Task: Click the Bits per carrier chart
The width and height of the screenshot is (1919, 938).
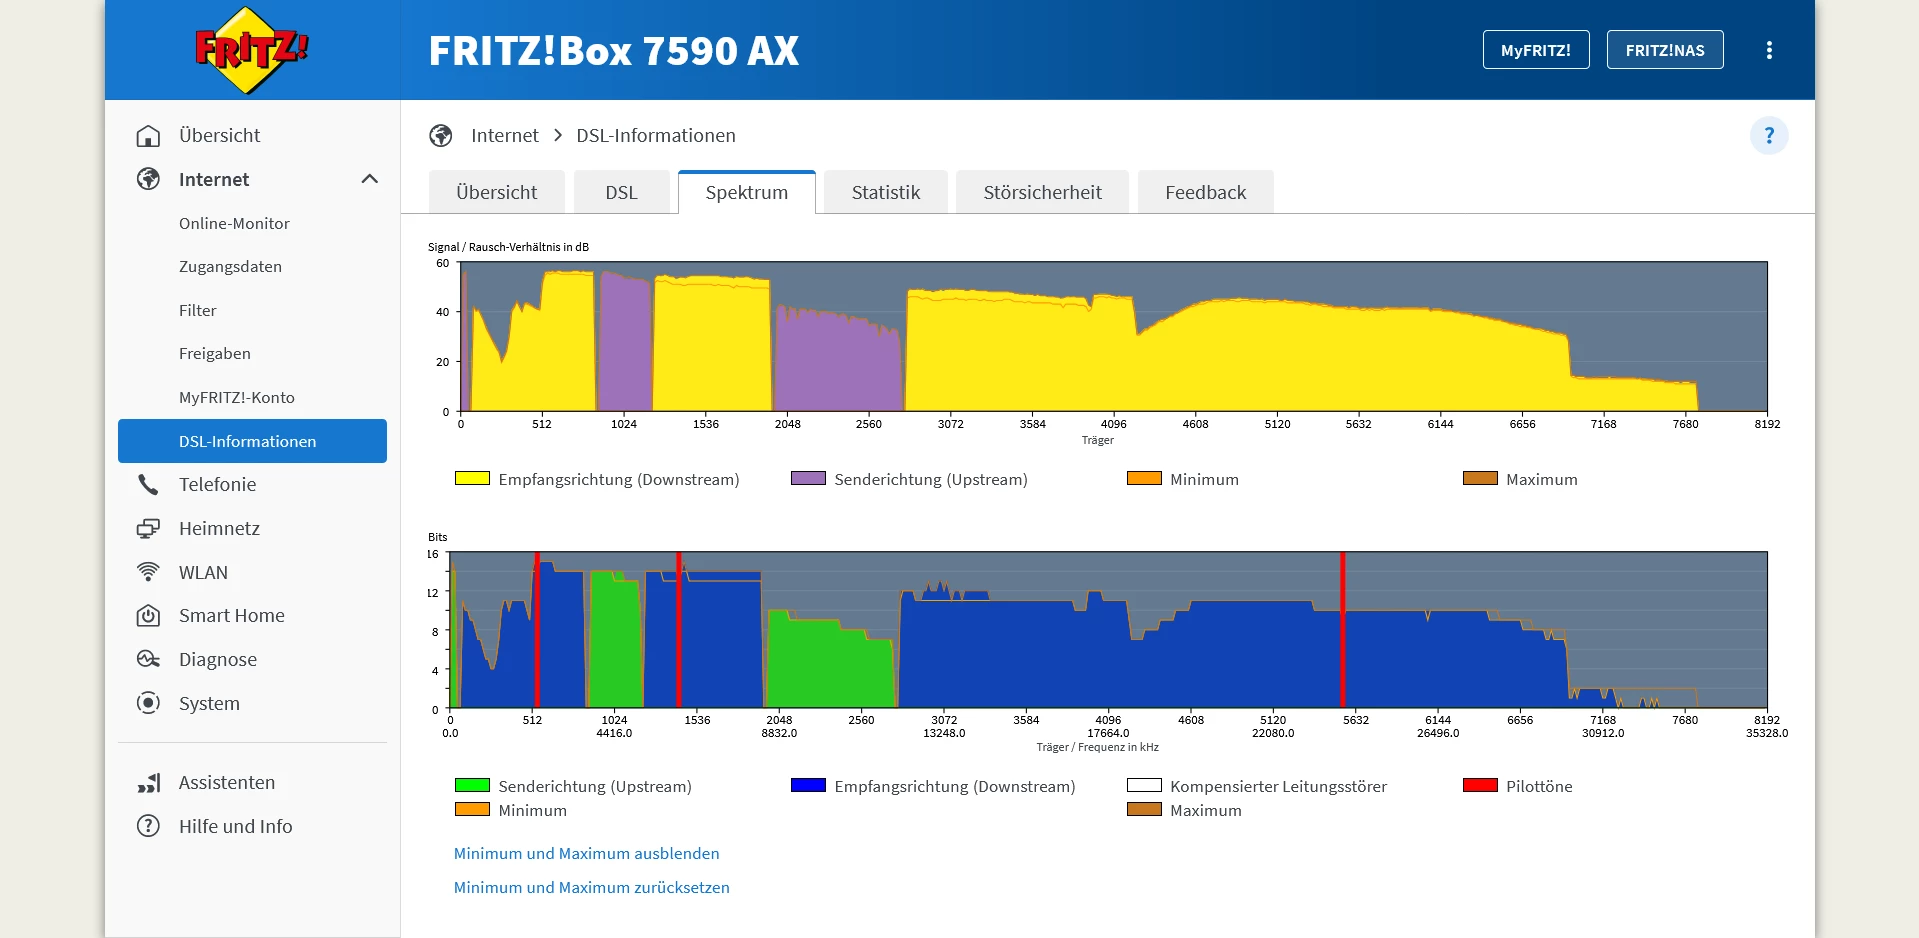Action: pyautogui.click(x=1109, y=630)
